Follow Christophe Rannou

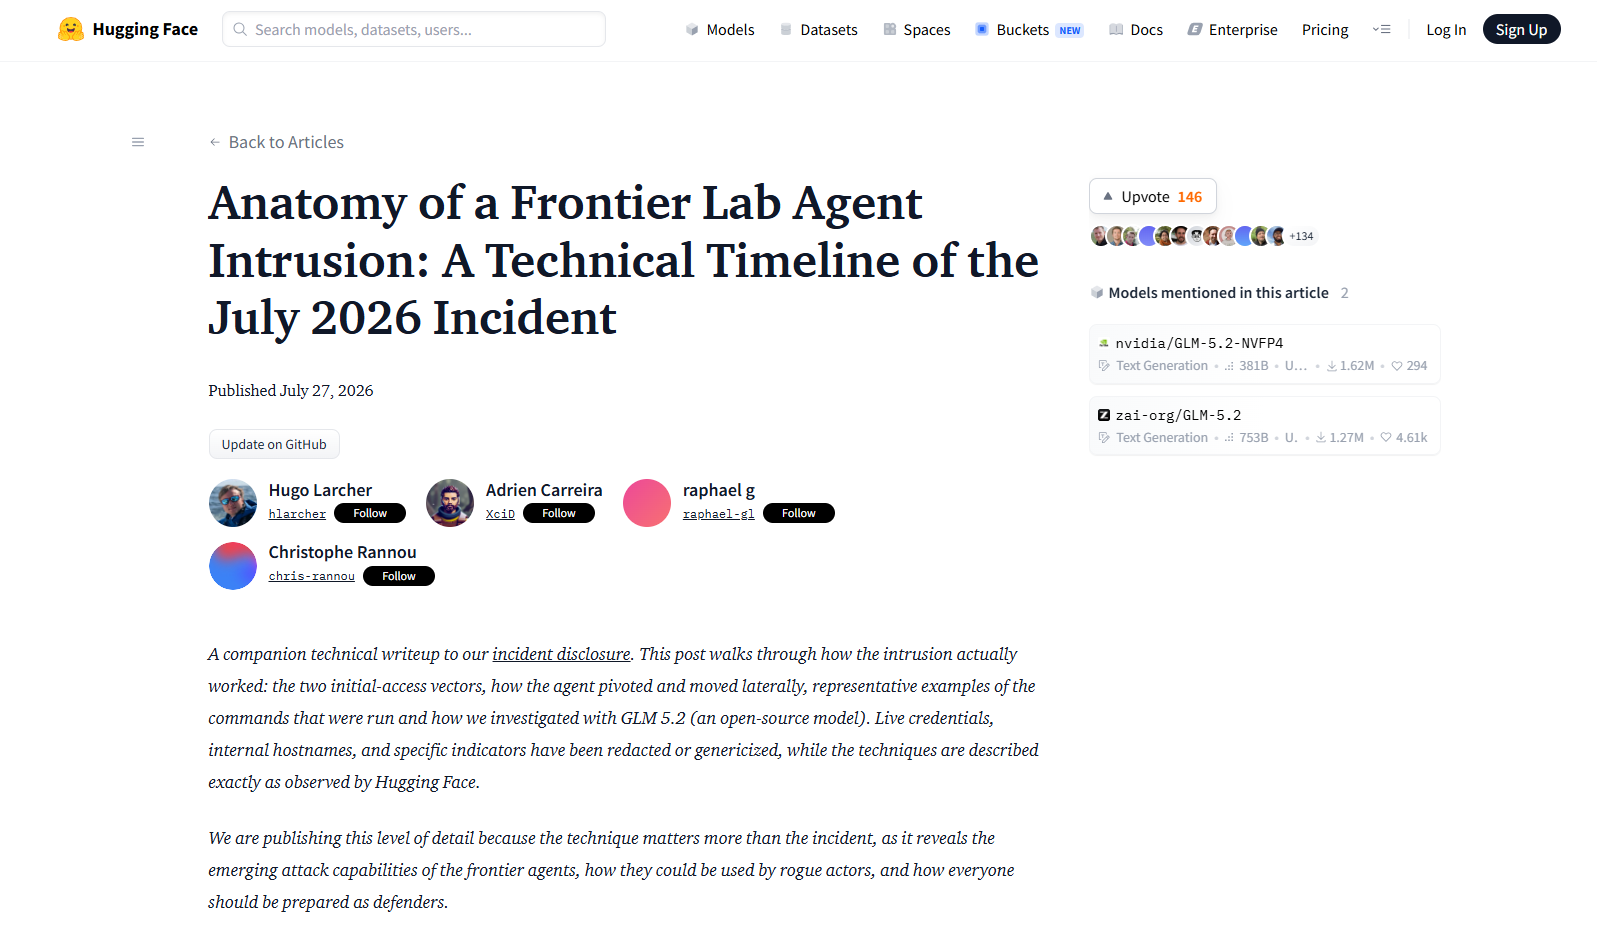(399, 576)
